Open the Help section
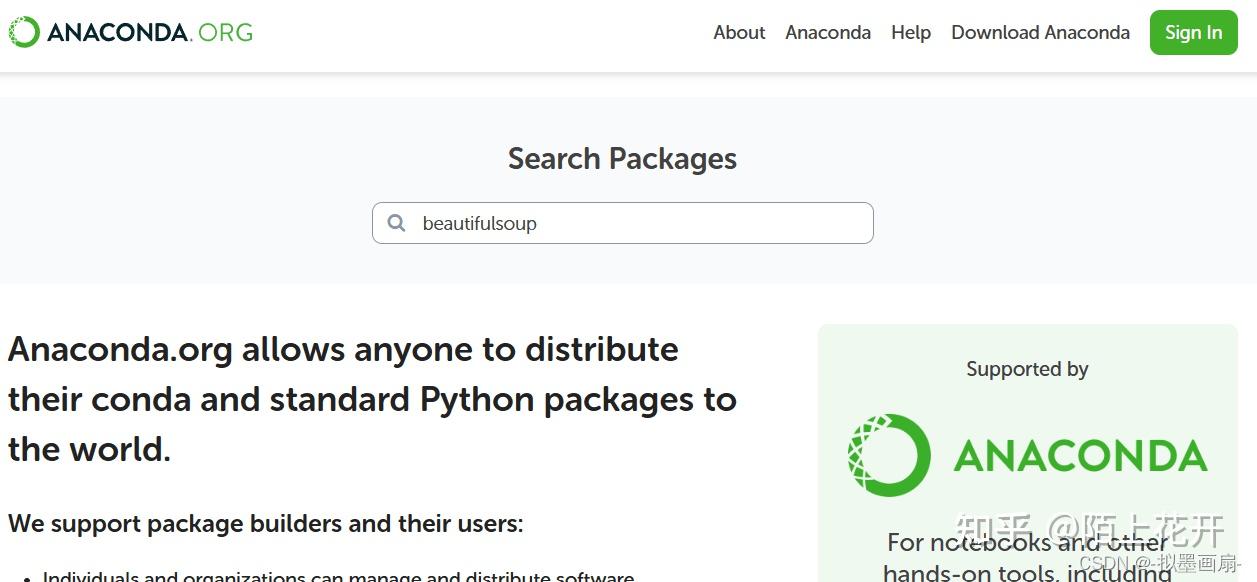The image size is (1257, 582). (x=910, y=32)
